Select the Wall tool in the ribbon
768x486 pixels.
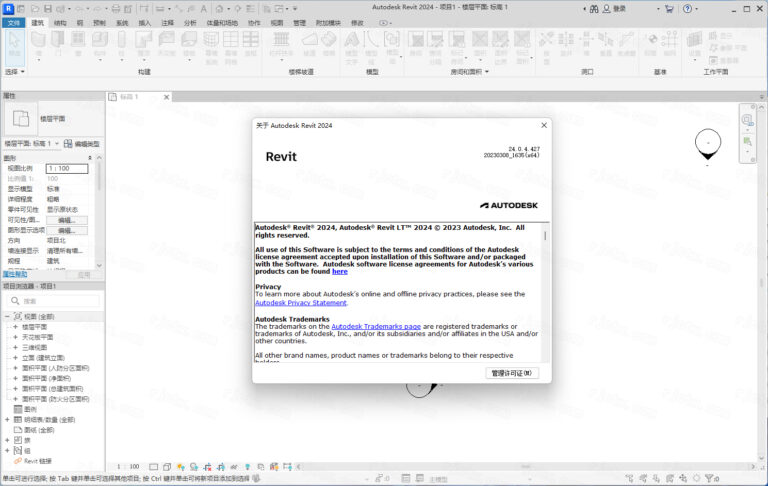coord(38,43)
